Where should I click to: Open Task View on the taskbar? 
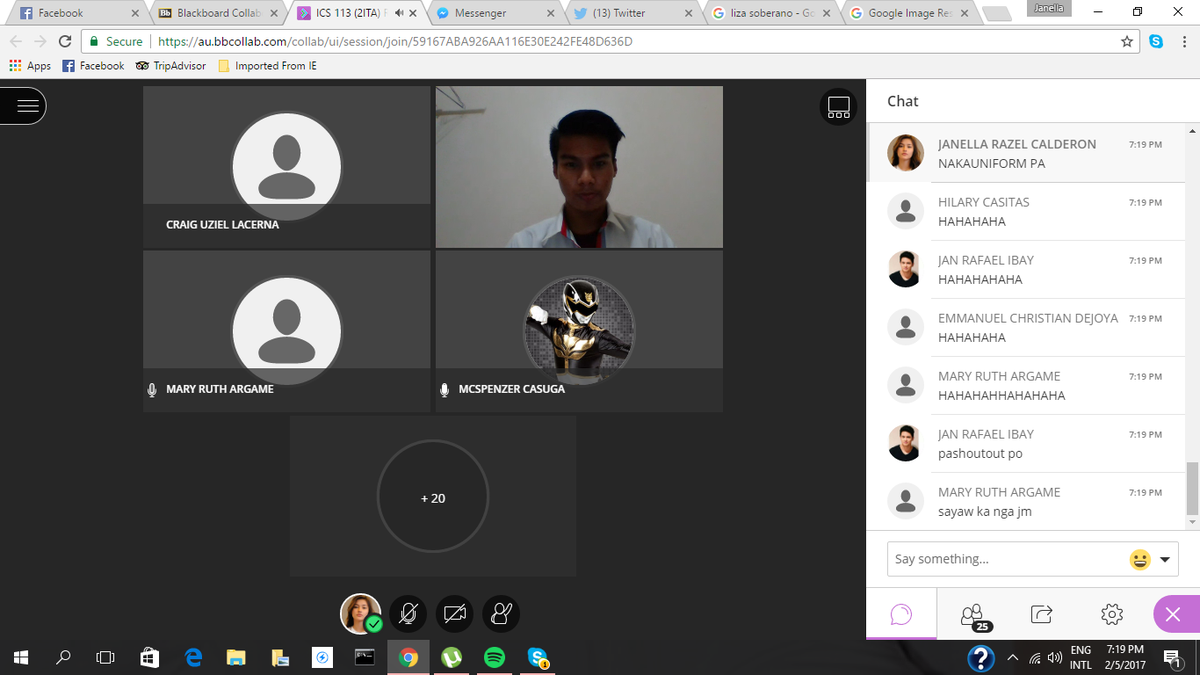(x=105, y=658)
